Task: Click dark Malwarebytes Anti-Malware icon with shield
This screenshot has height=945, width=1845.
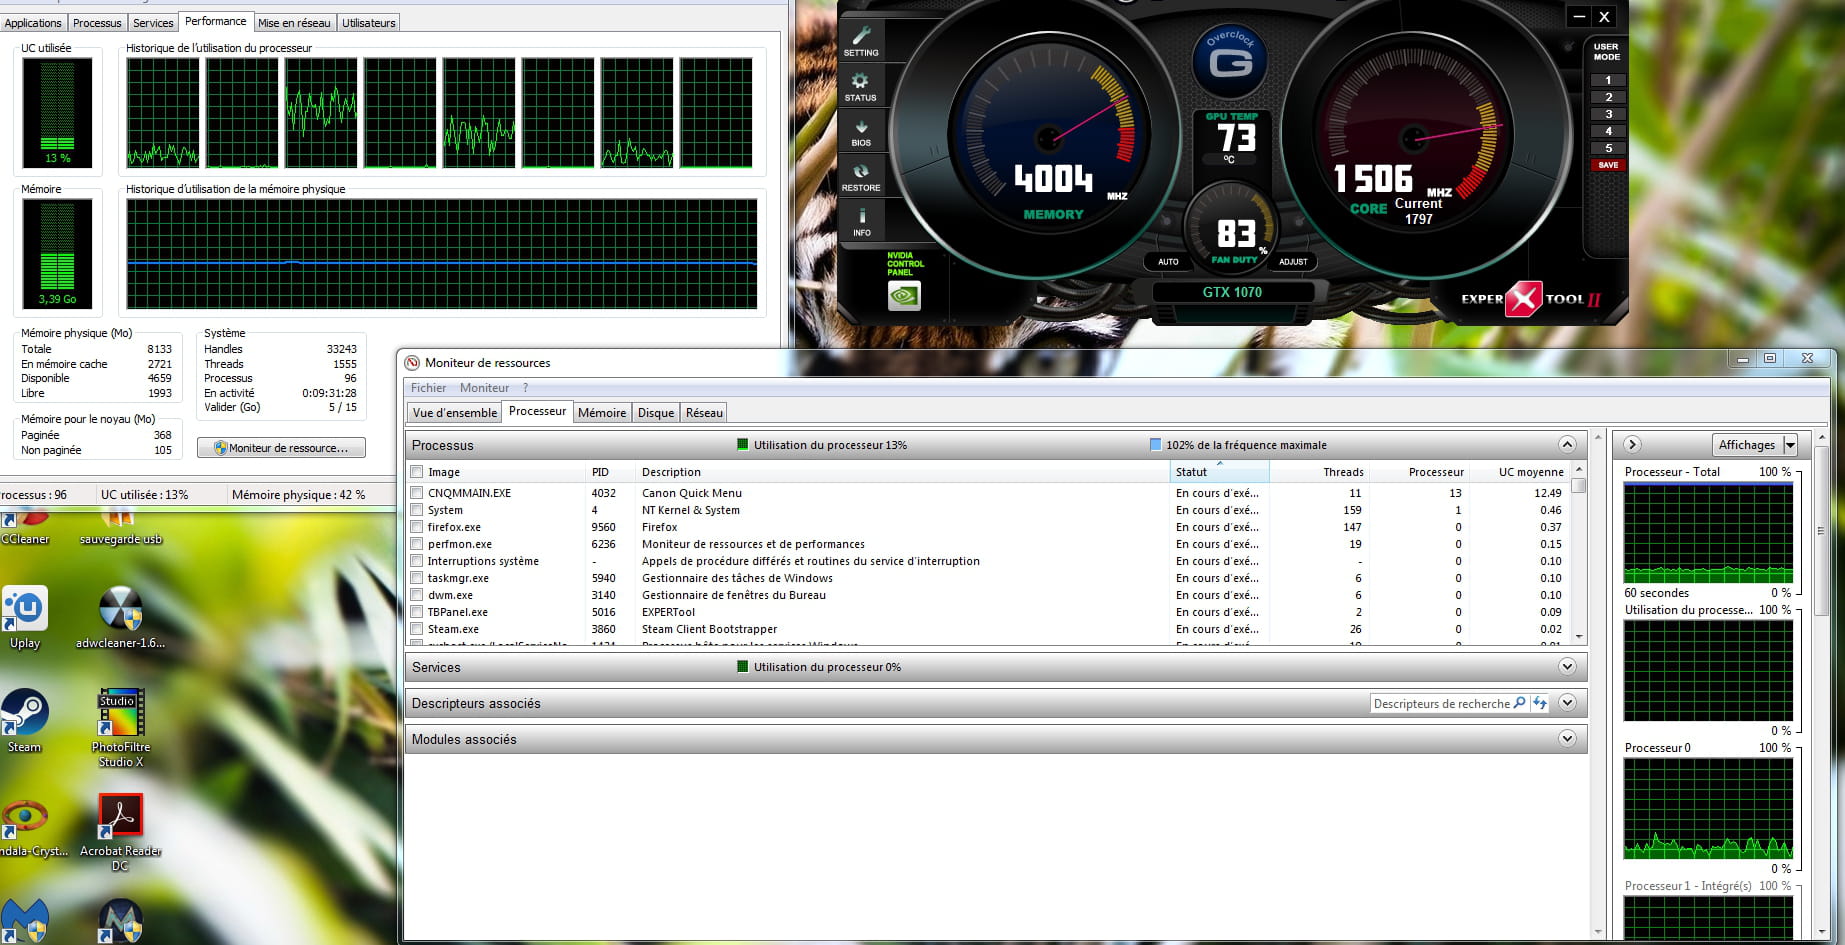Action: tap(121, 920)
